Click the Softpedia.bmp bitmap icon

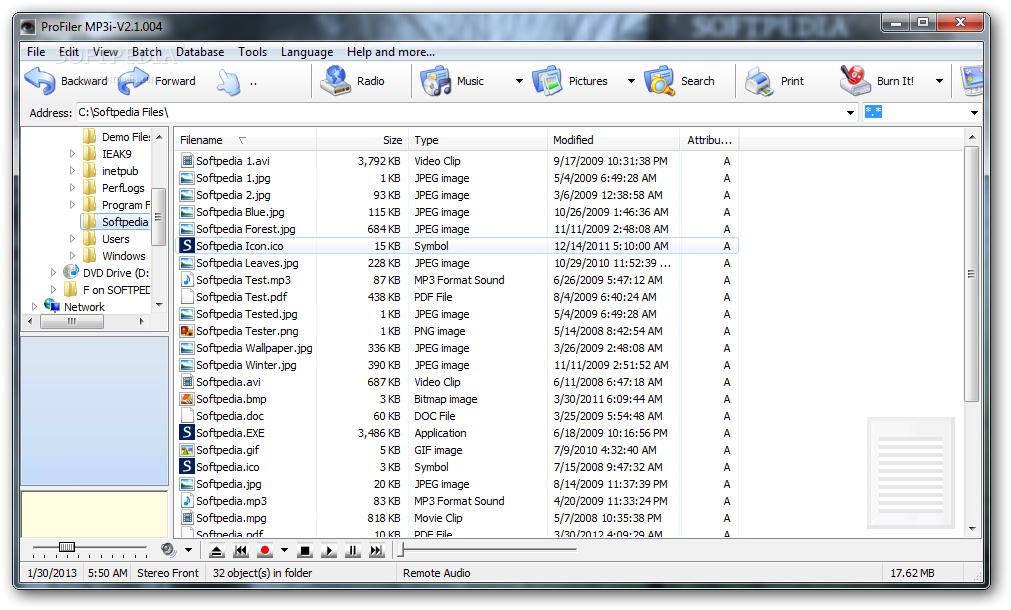(187, 399)
